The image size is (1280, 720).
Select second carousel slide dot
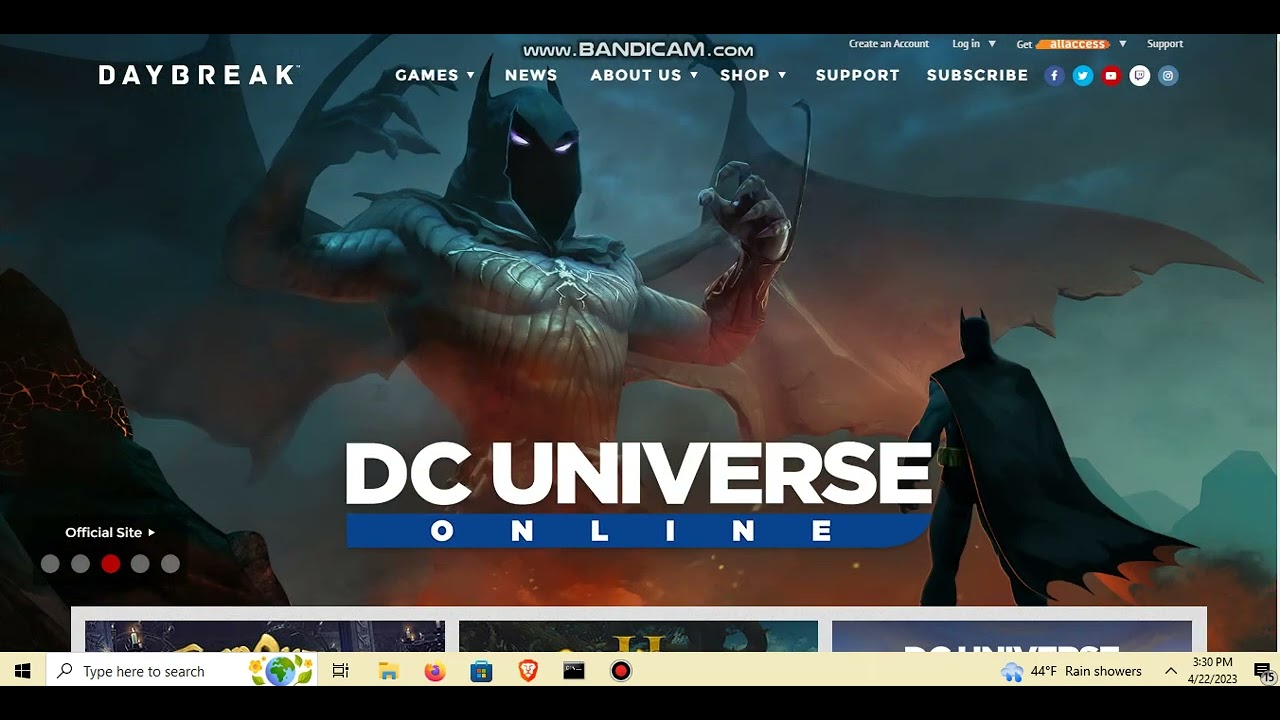[x=80, y=564]
